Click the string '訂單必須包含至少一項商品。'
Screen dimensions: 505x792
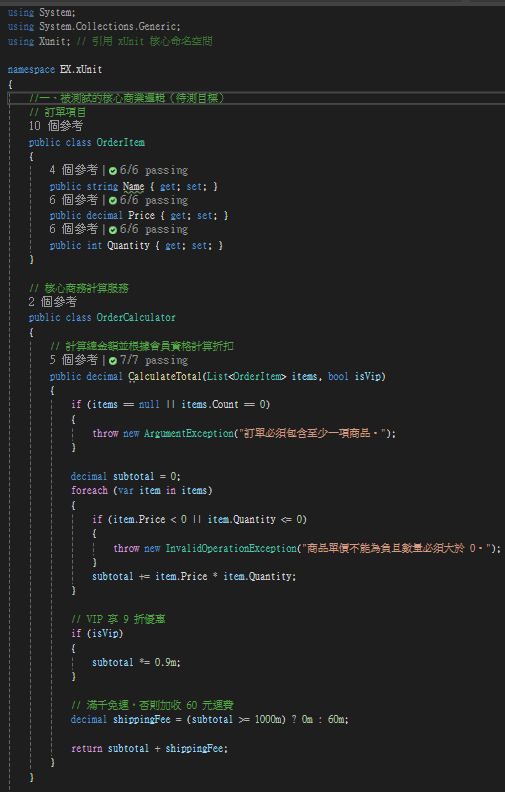point(313,433)
